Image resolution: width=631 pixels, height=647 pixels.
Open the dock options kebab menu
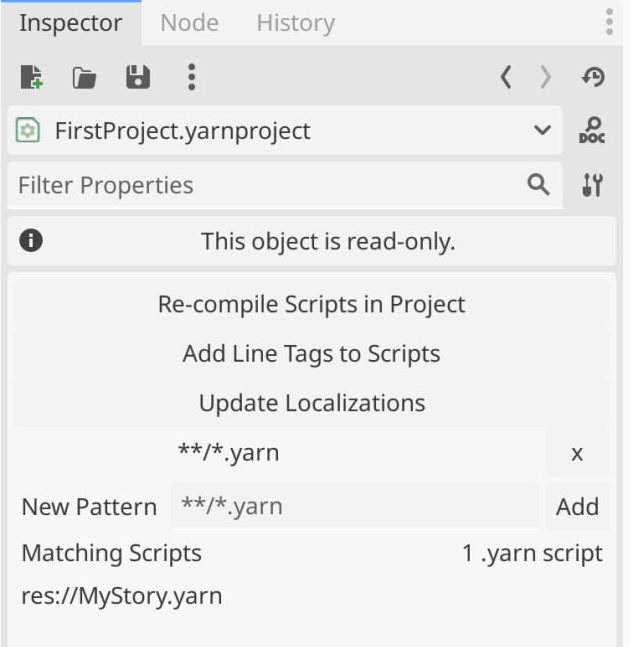click(609, 22)
